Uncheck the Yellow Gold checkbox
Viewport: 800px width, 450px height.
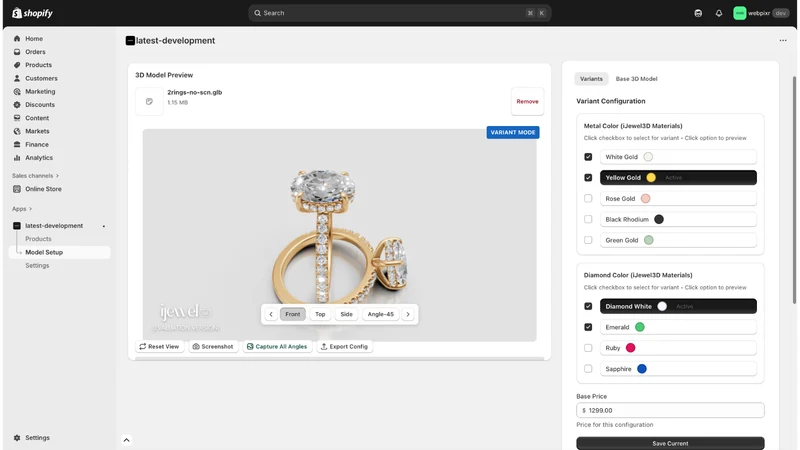pyautogui.click(x=588, y=178)
